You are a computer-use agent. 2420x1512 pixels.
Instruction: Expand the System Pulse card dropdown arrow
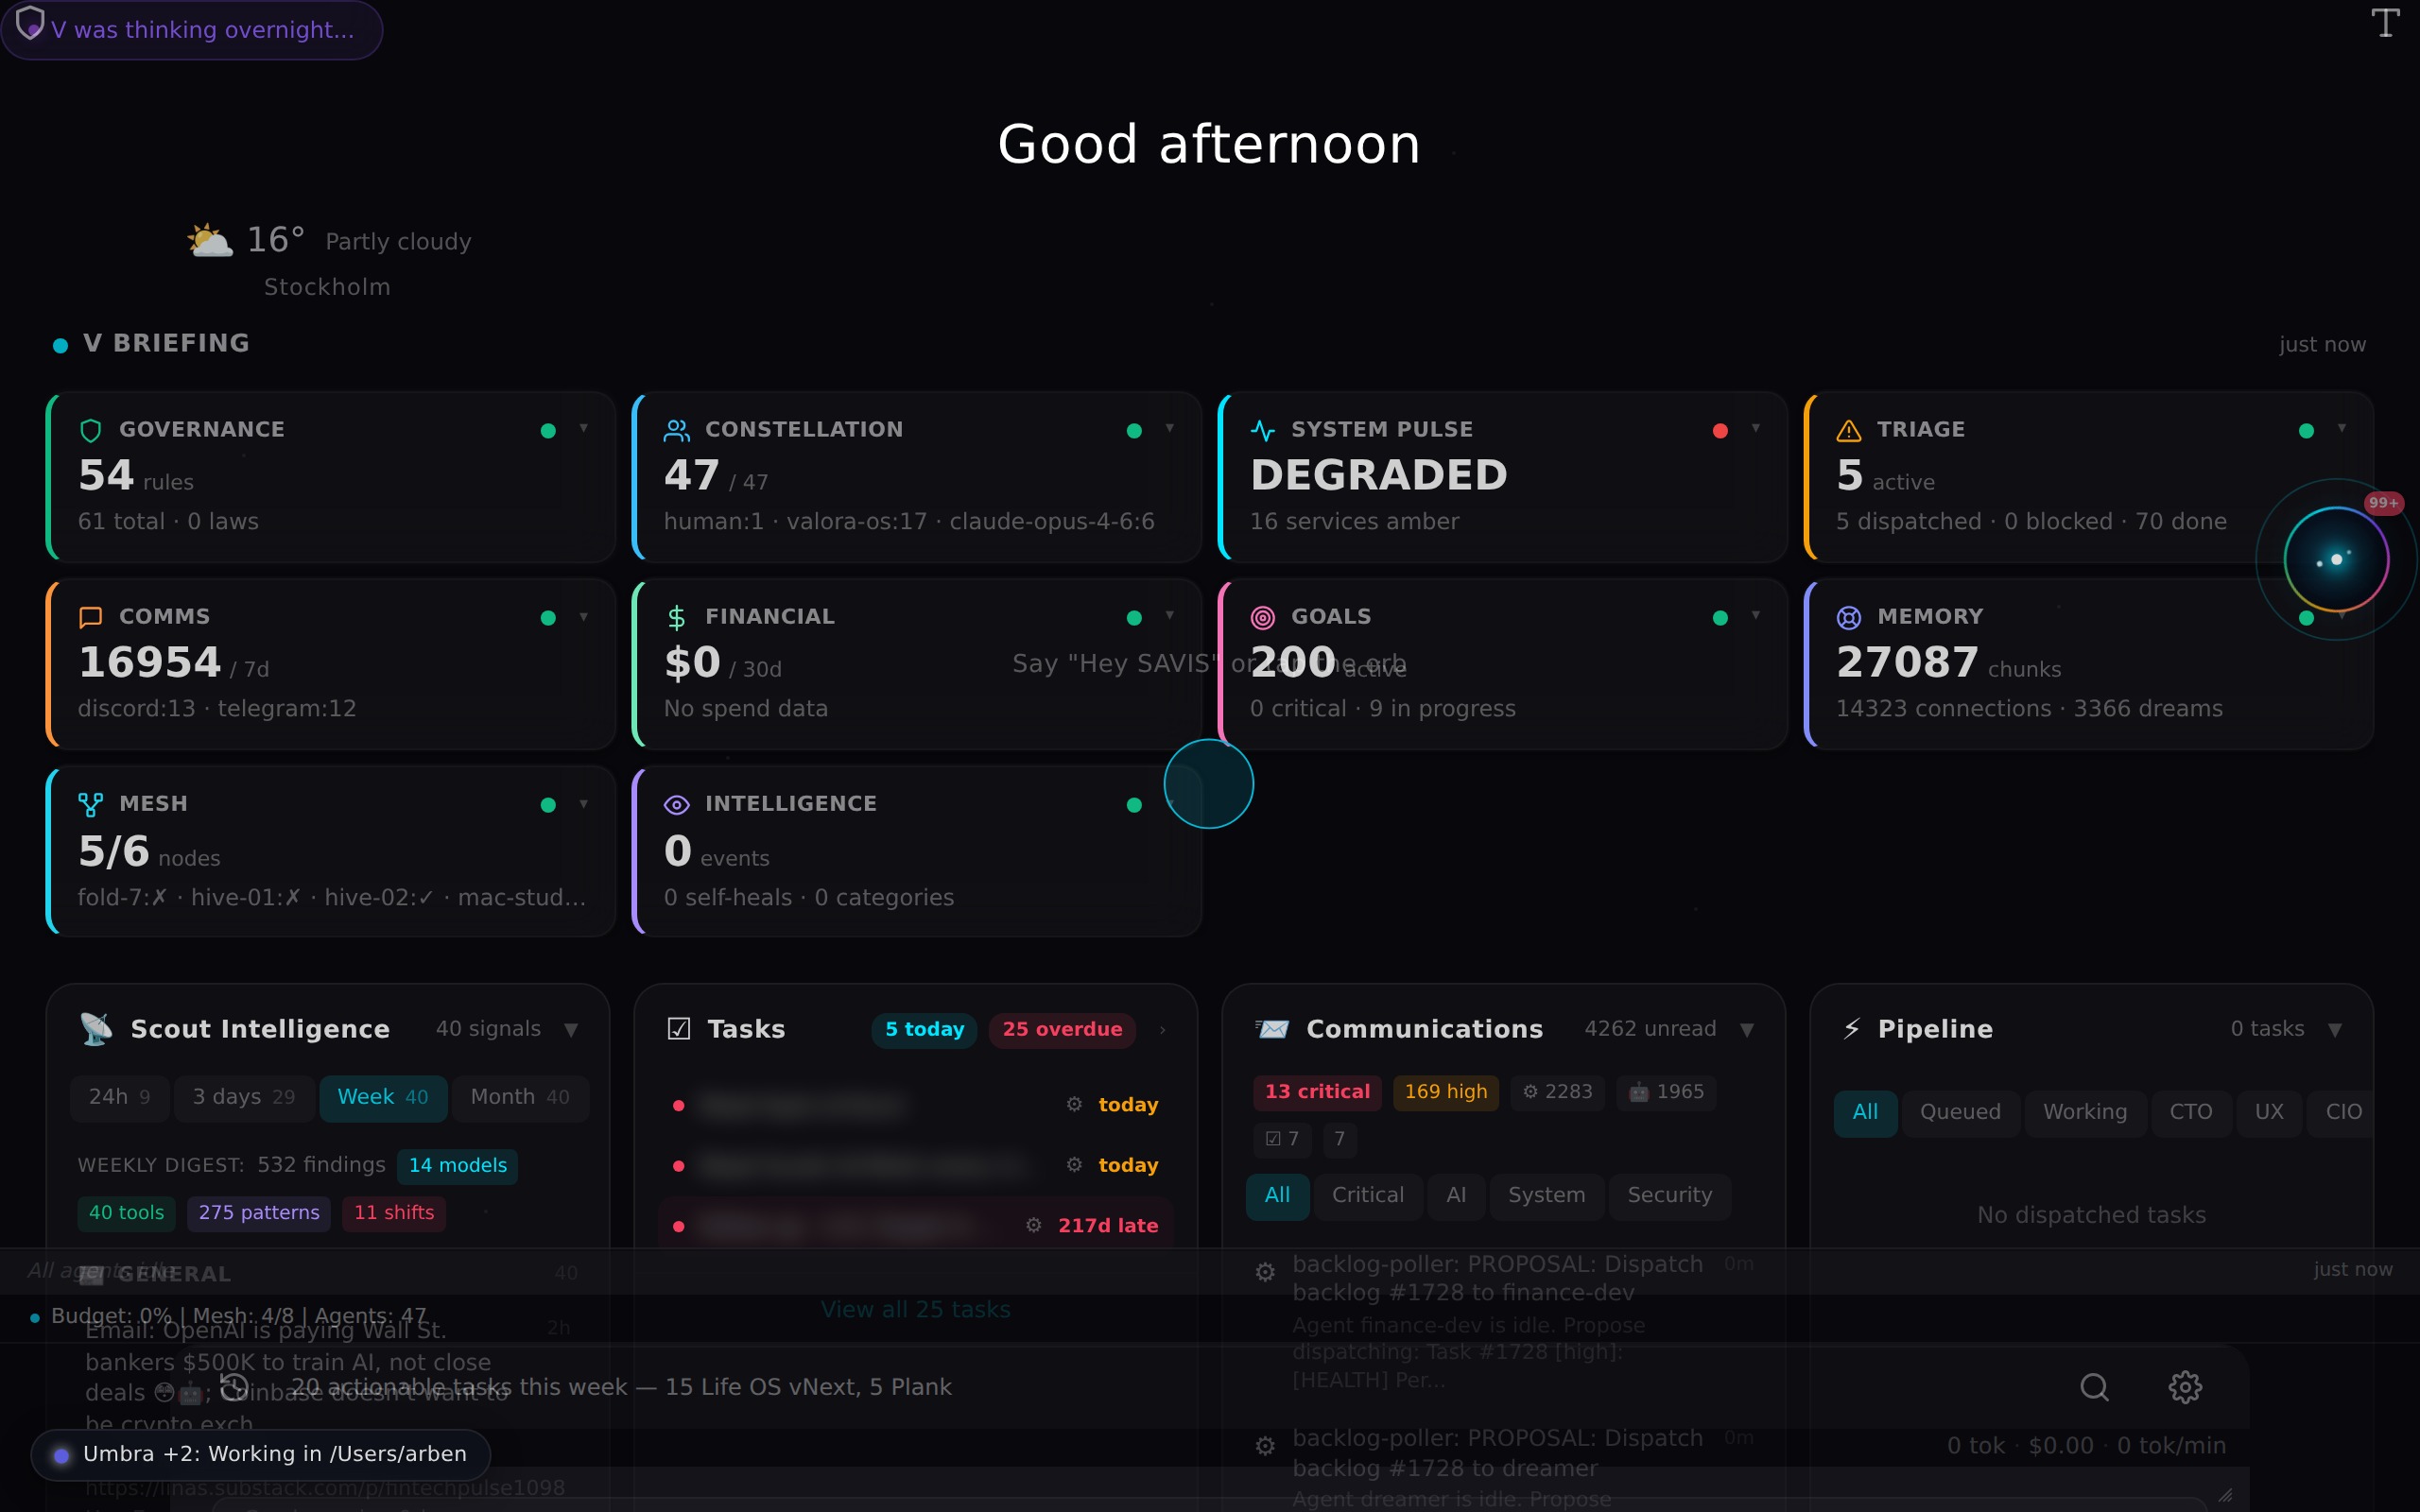(1756, 428)
